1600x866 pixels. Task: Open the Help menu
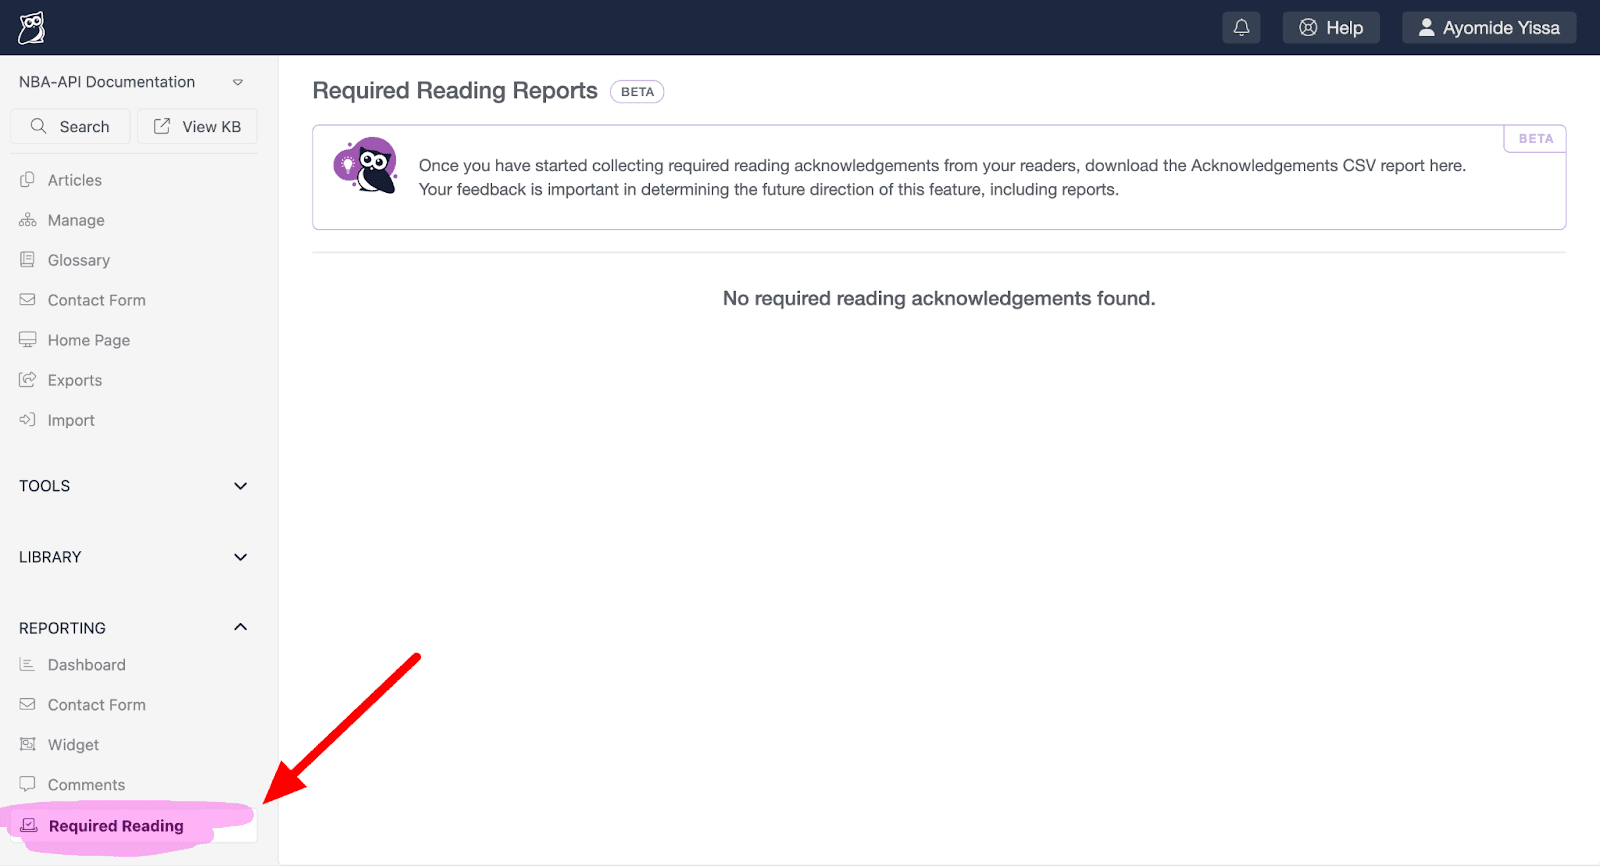pos(1331,28)
